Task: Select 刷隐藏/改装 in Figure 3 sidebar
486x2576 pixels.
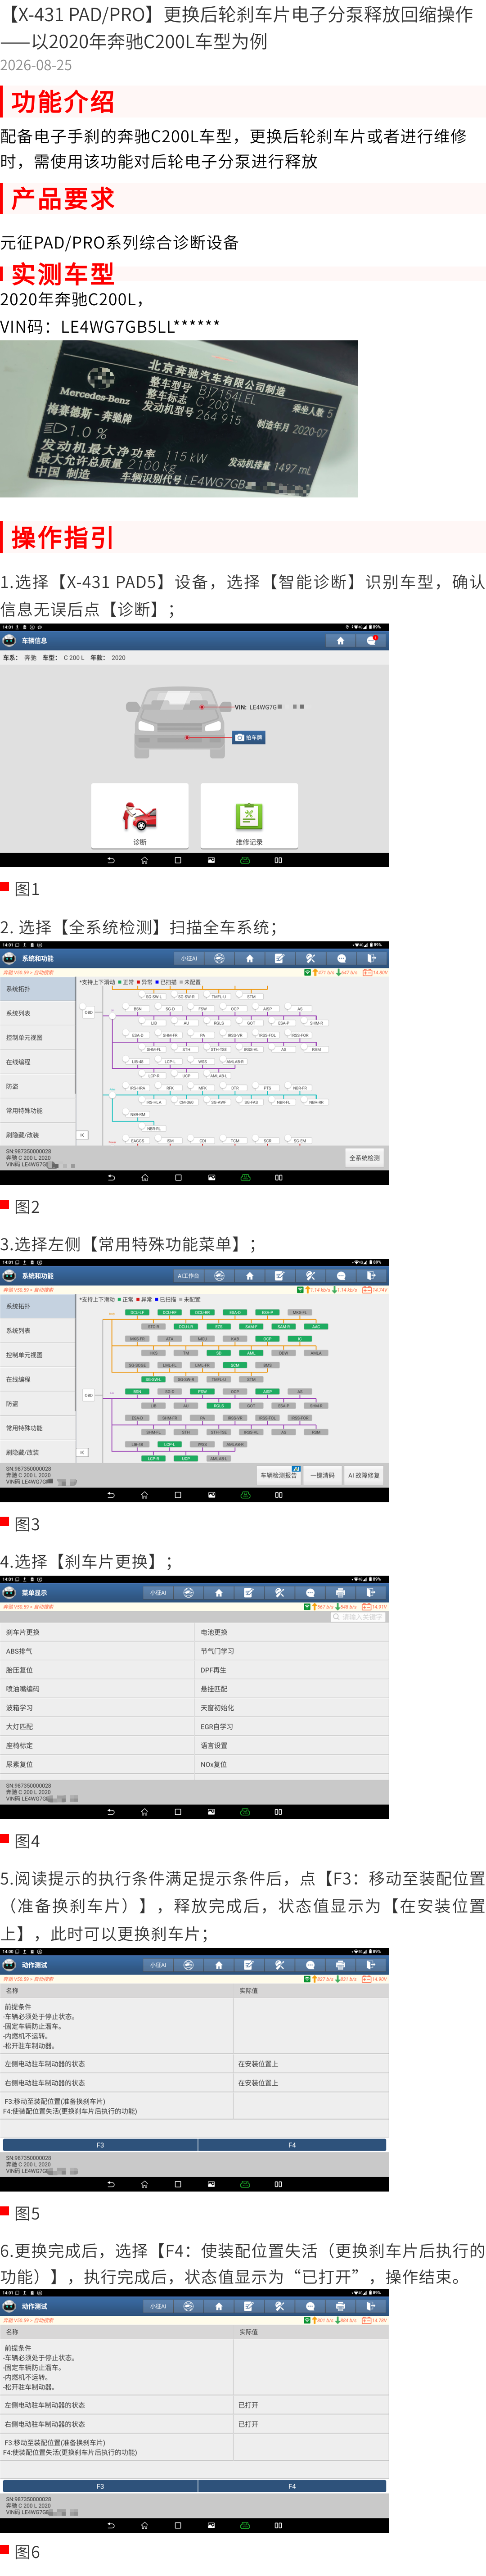Action: 38,1452
